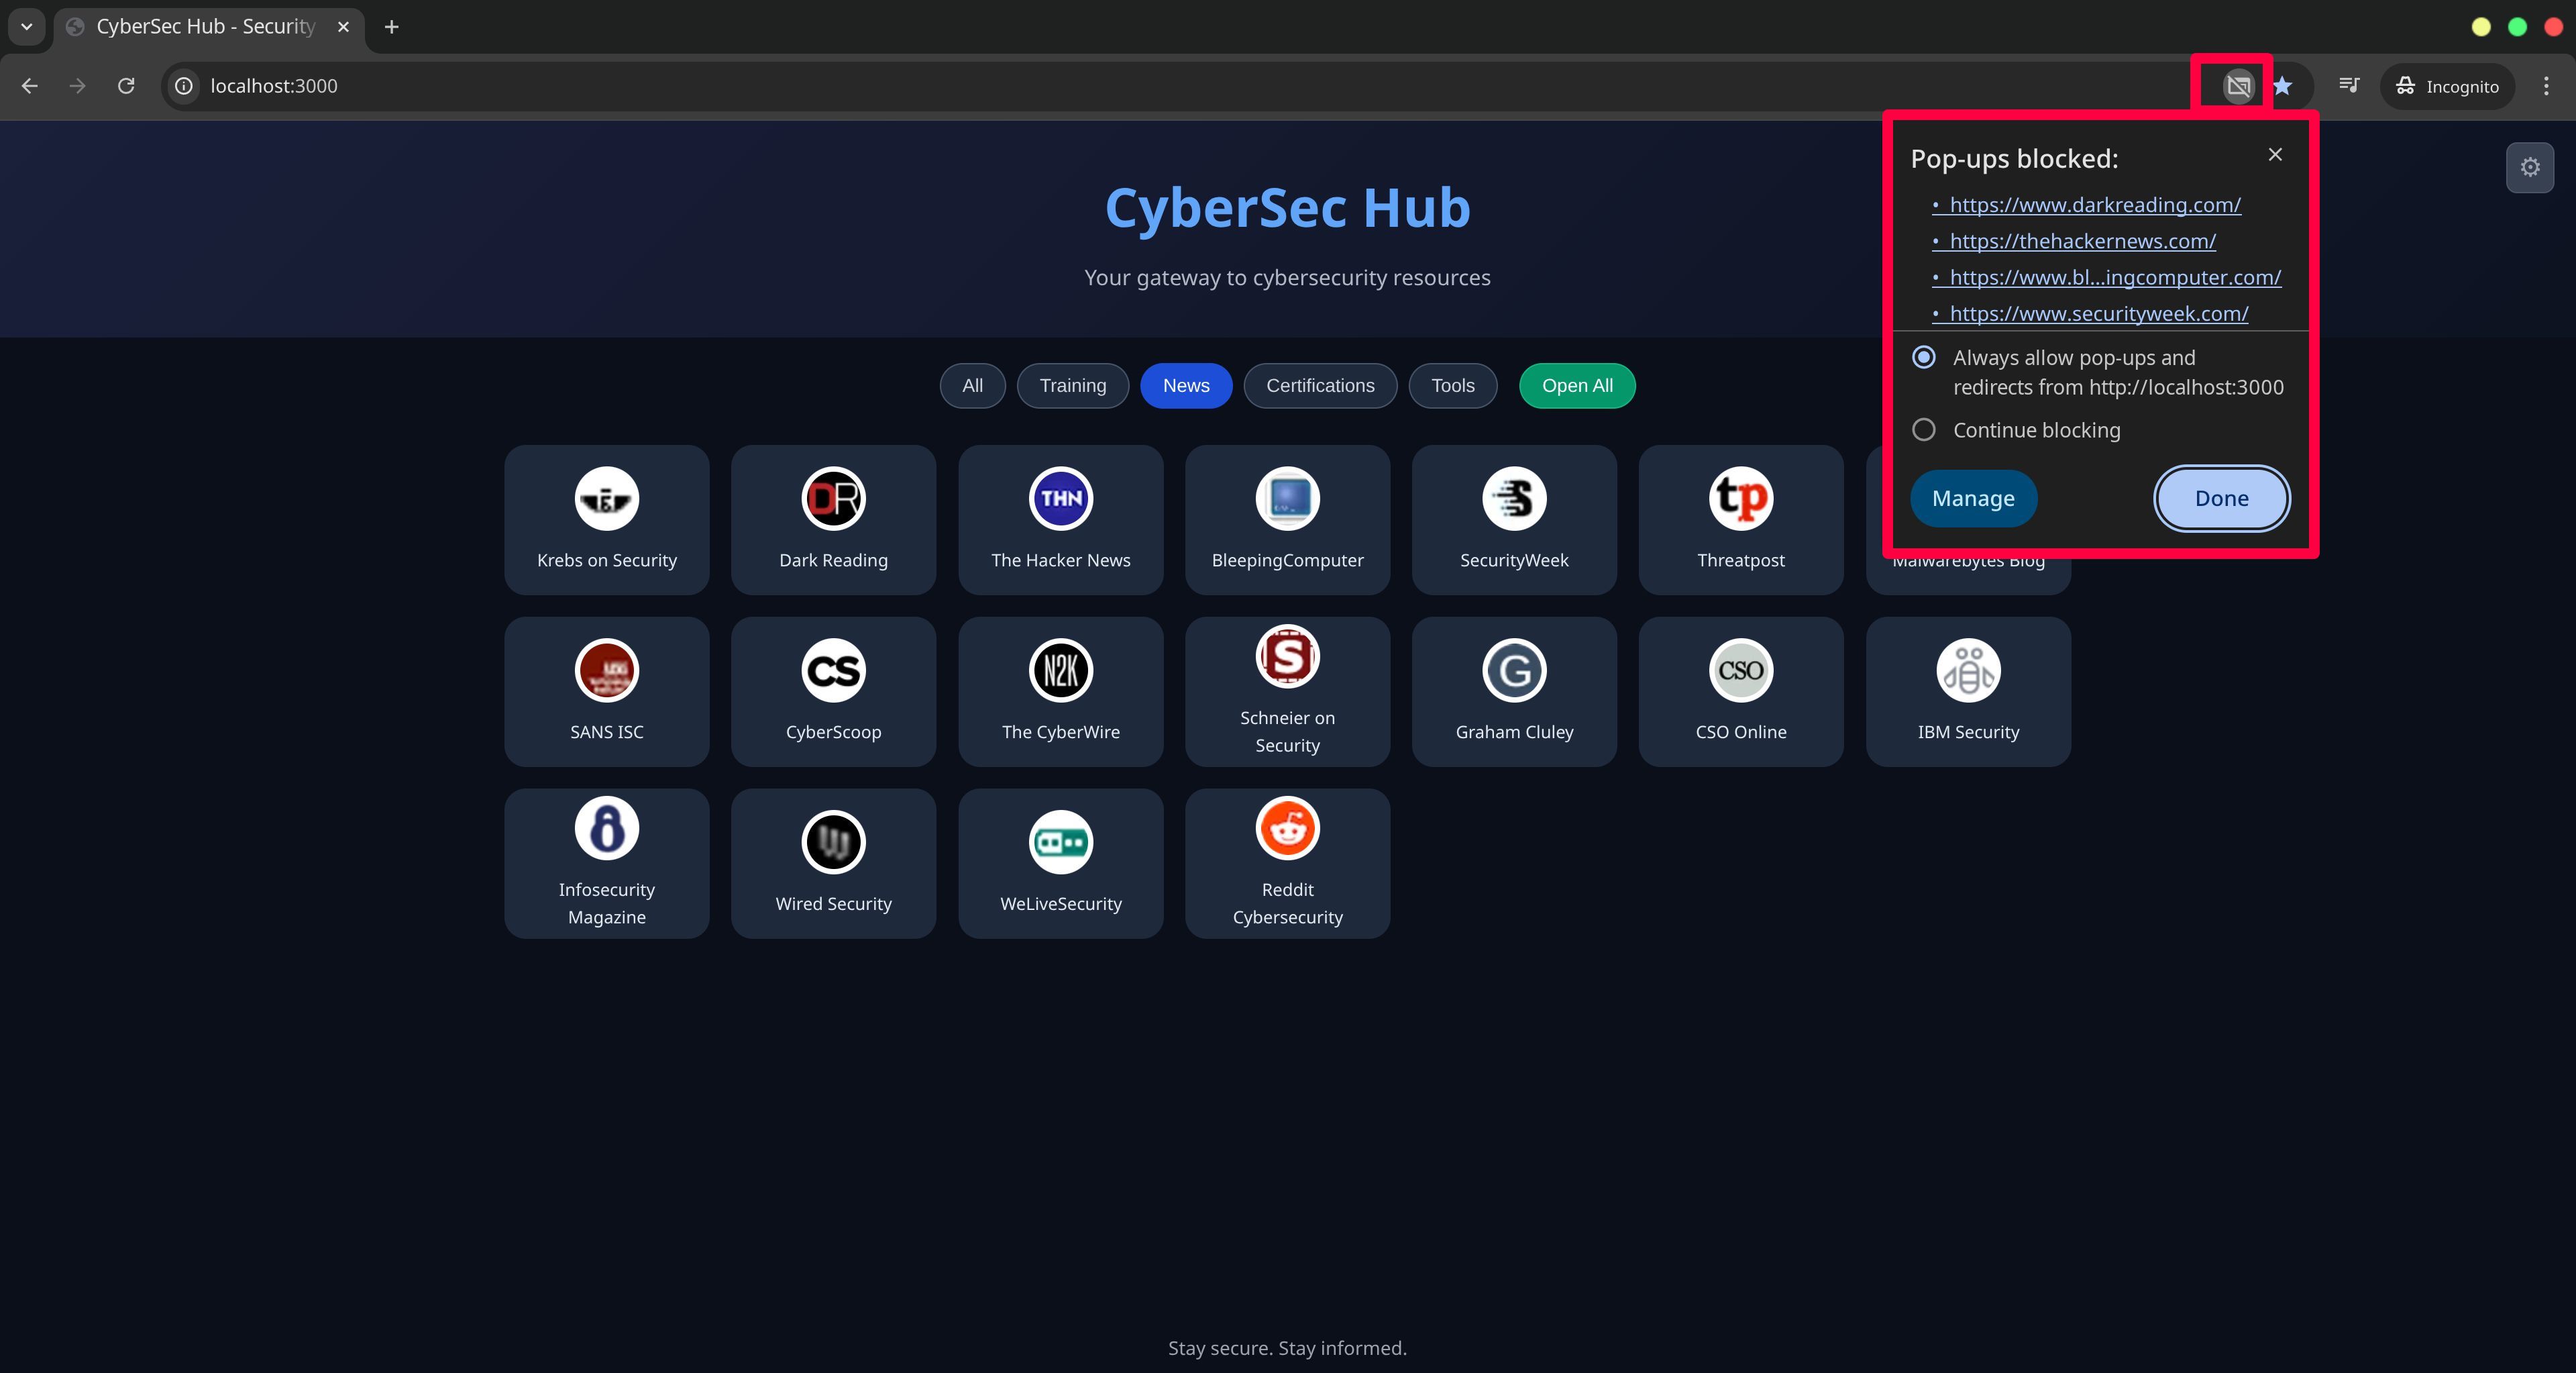
Task: Click the Open All button
Action: tap(1577, 386)
